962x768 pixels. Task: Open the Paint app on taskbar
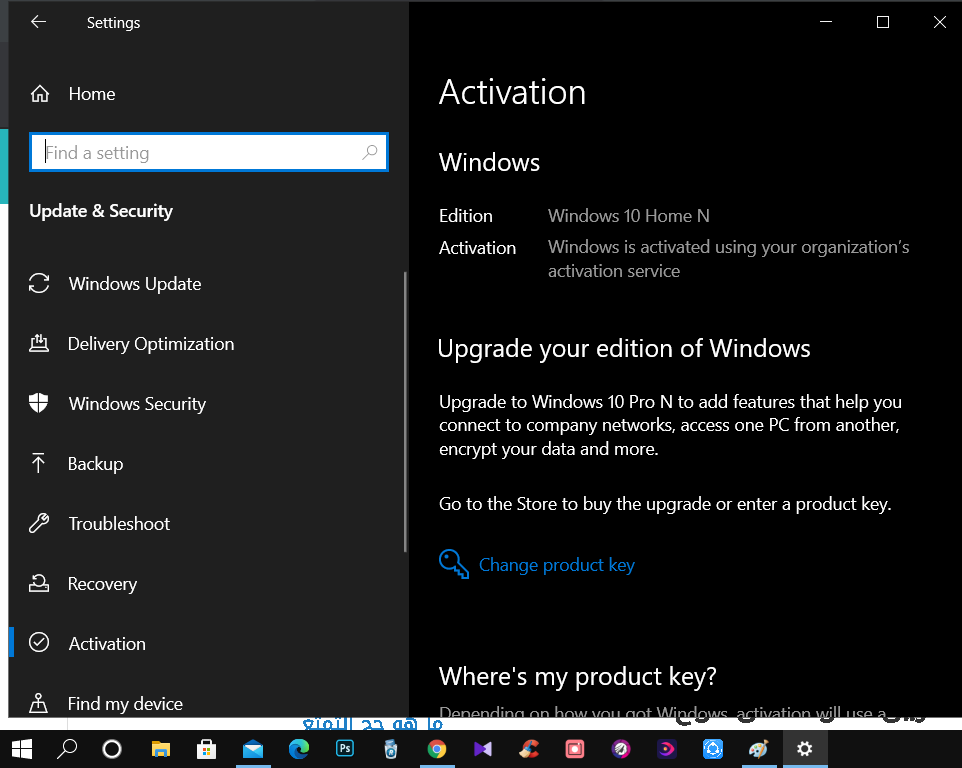pyautogui.click(x=758, y=749)
